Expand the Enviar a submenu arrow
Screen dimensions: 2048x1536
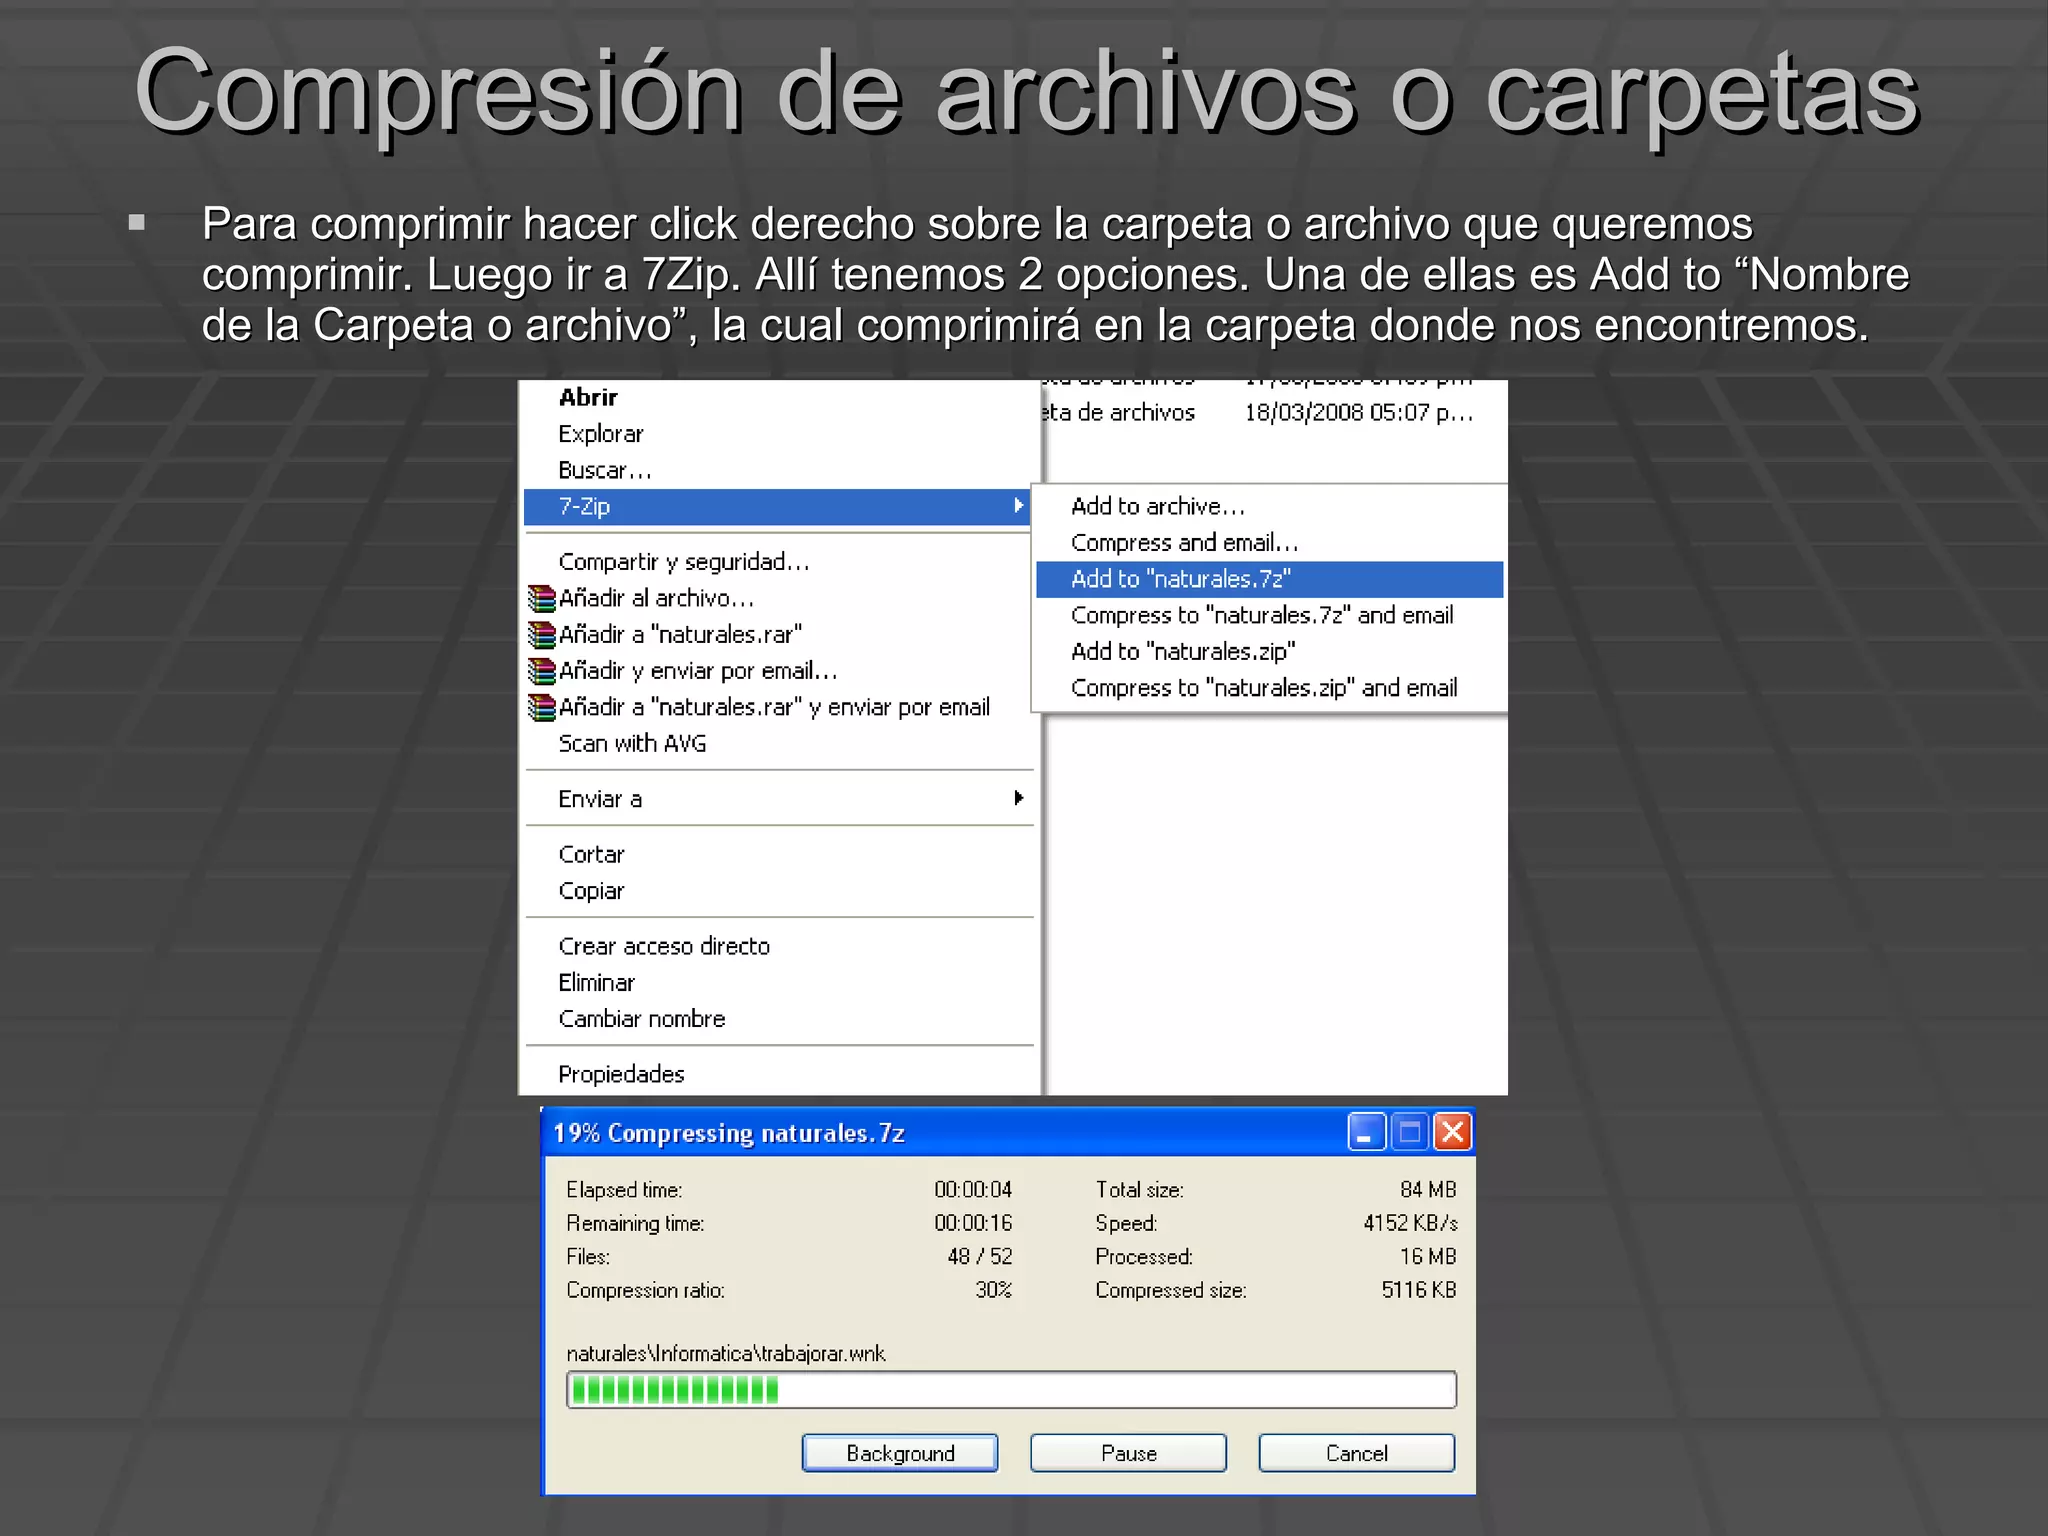click(1018, 798)
